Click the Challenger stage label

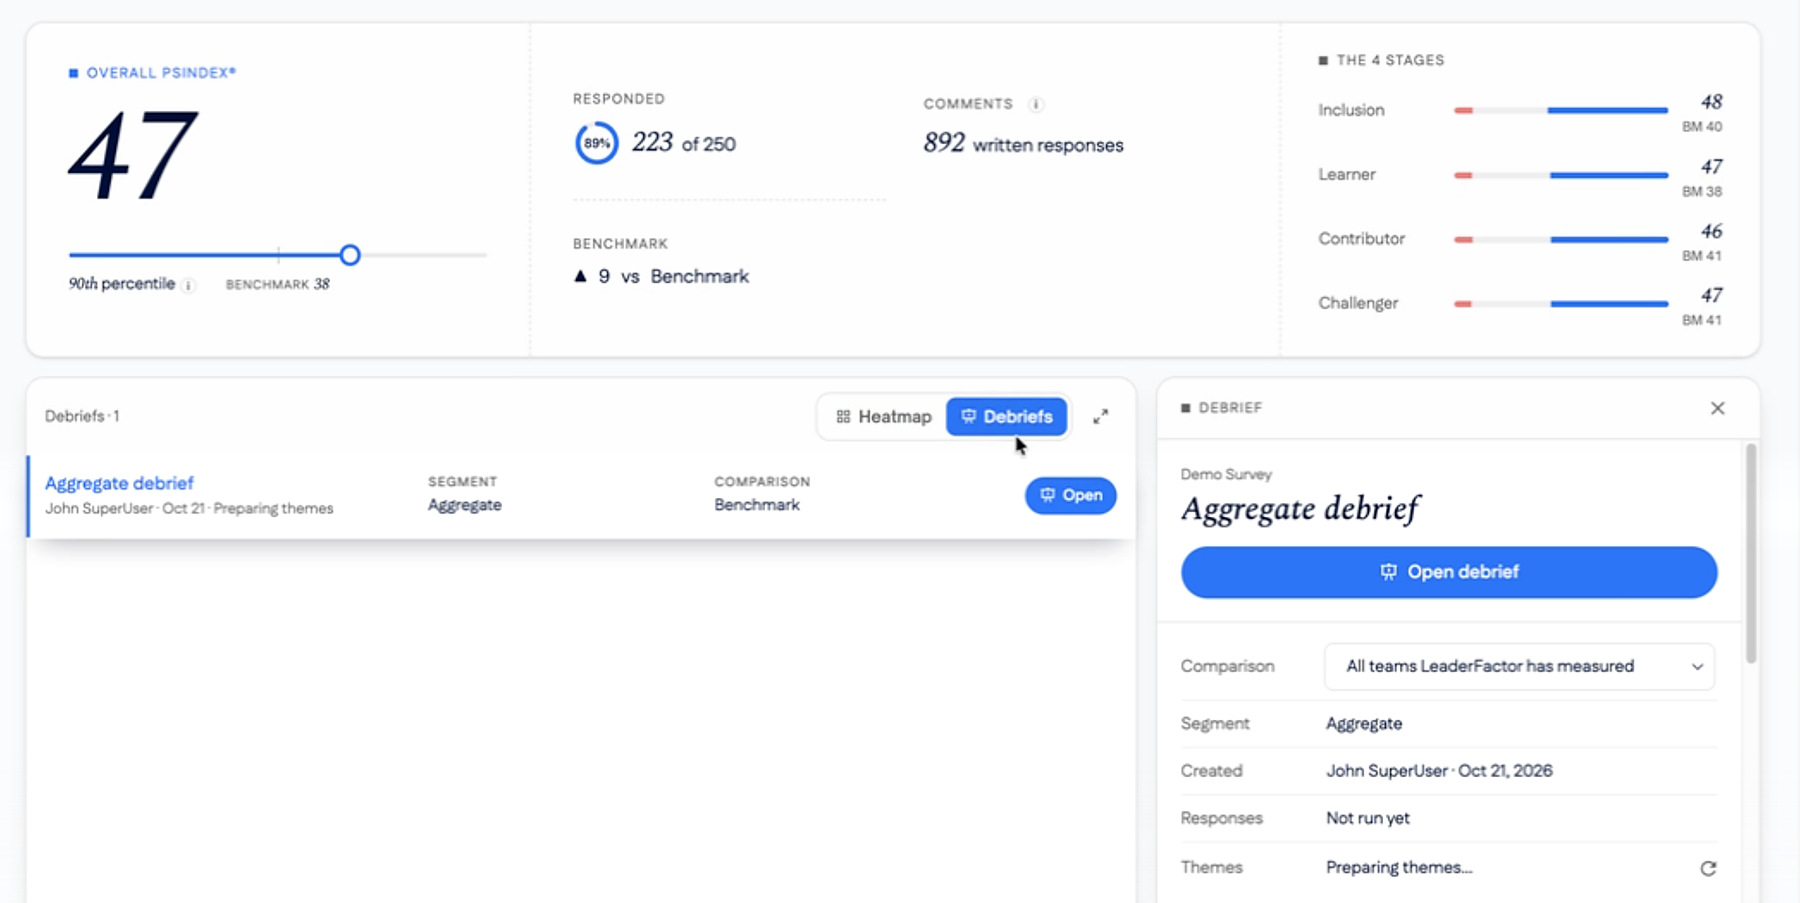(1358, 303)
